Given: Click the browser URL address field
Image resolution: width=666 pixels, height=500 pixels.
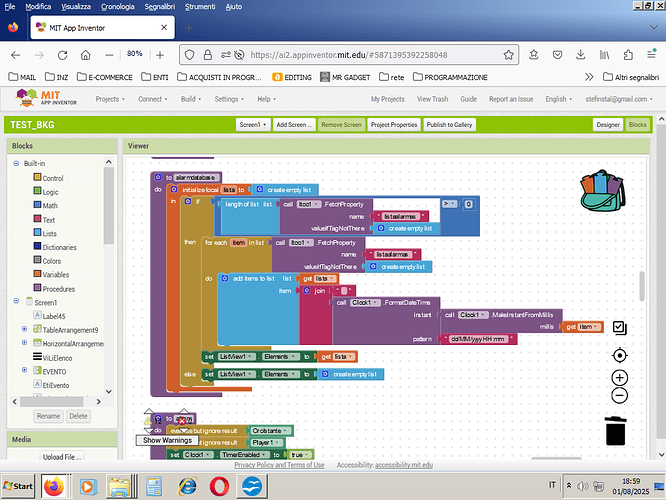Looking at the screenshot, I should pos(400,54).
